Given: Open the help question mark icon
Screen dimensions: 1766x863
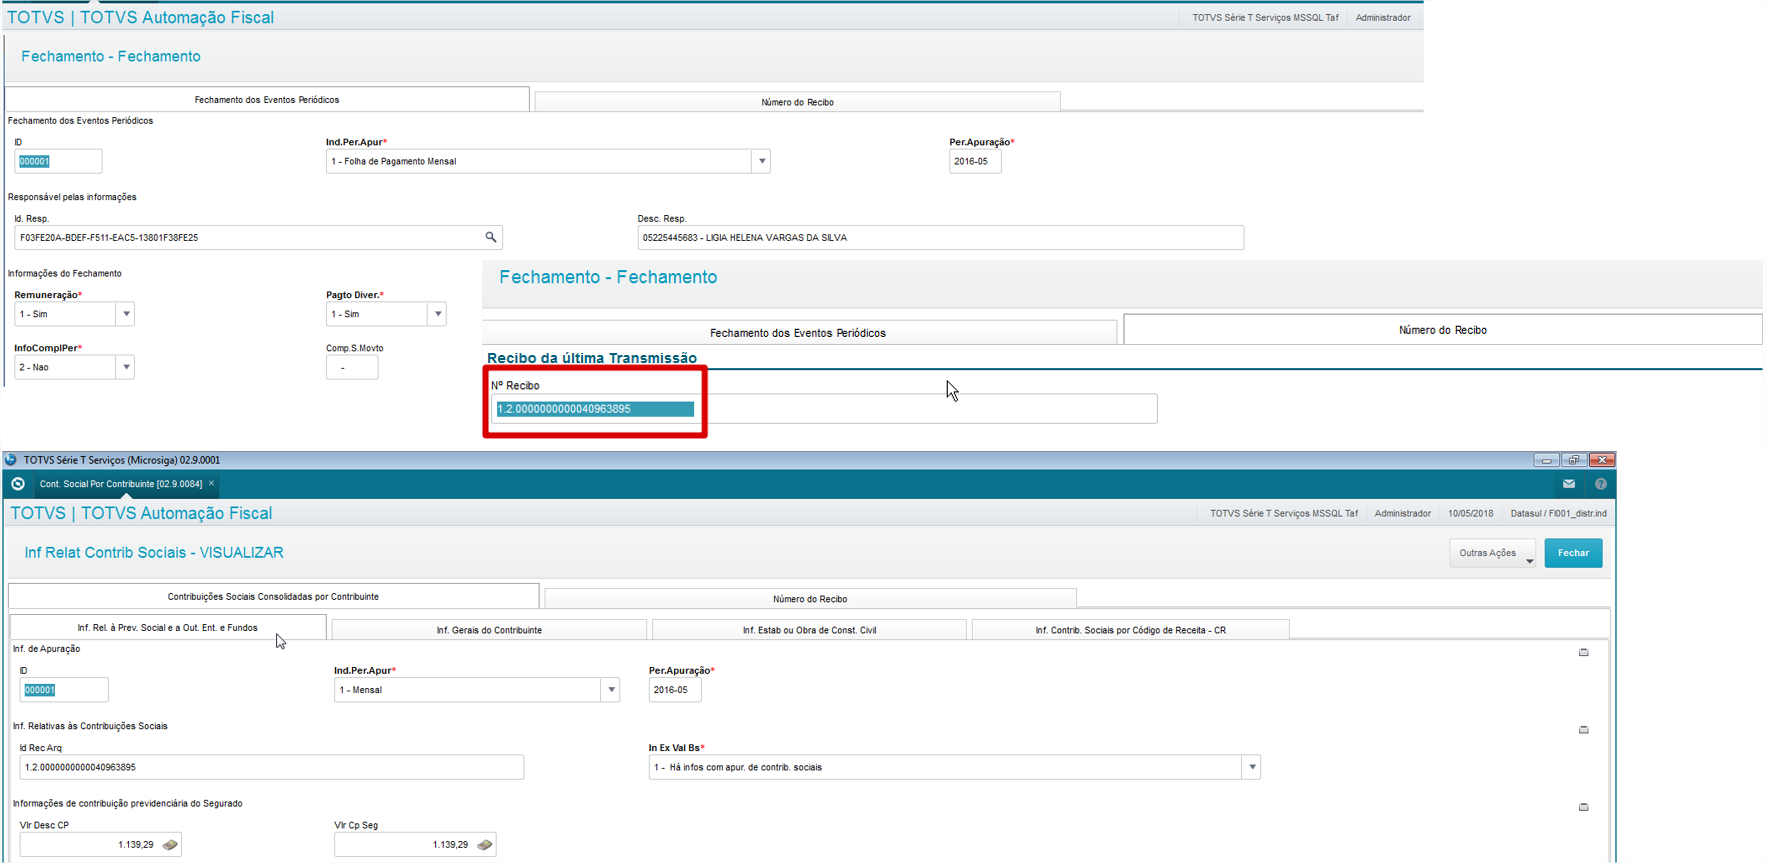Looking at the screenshot, I should pyautogui.click(x=1601, y=484).
